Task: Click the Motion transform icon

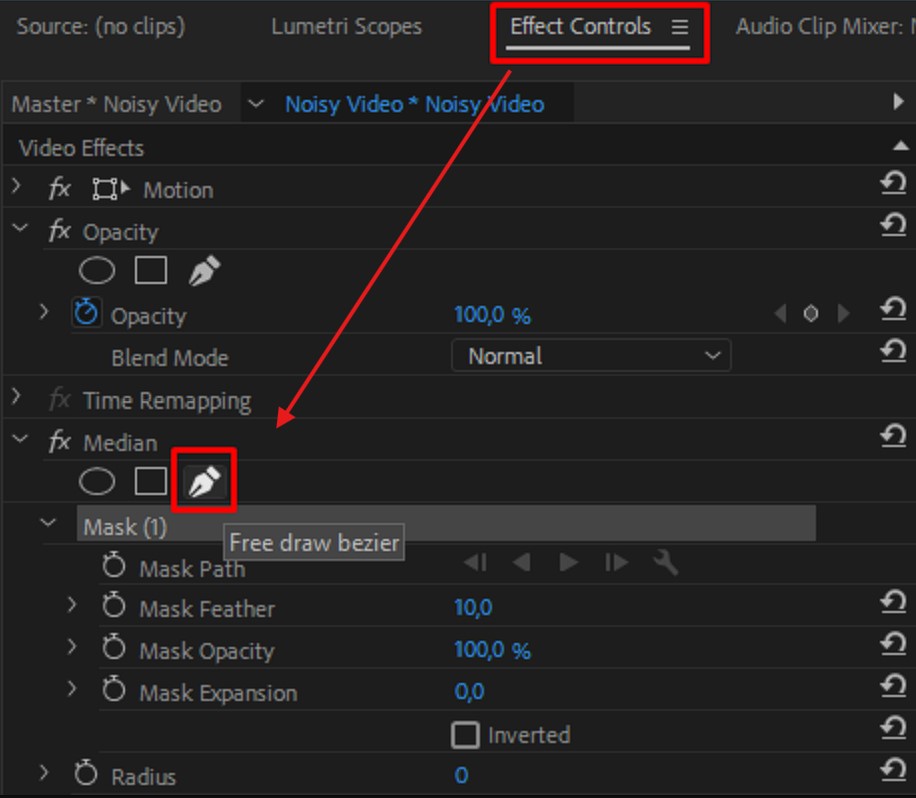Action: click(x=110, y=189)
